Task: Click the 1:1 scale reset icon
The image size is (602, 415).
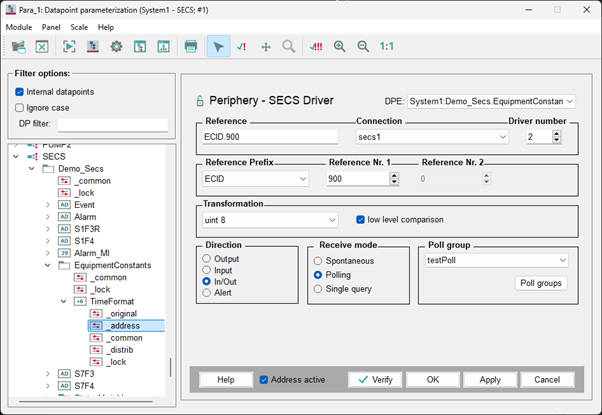Action: (x=386, y=47)
